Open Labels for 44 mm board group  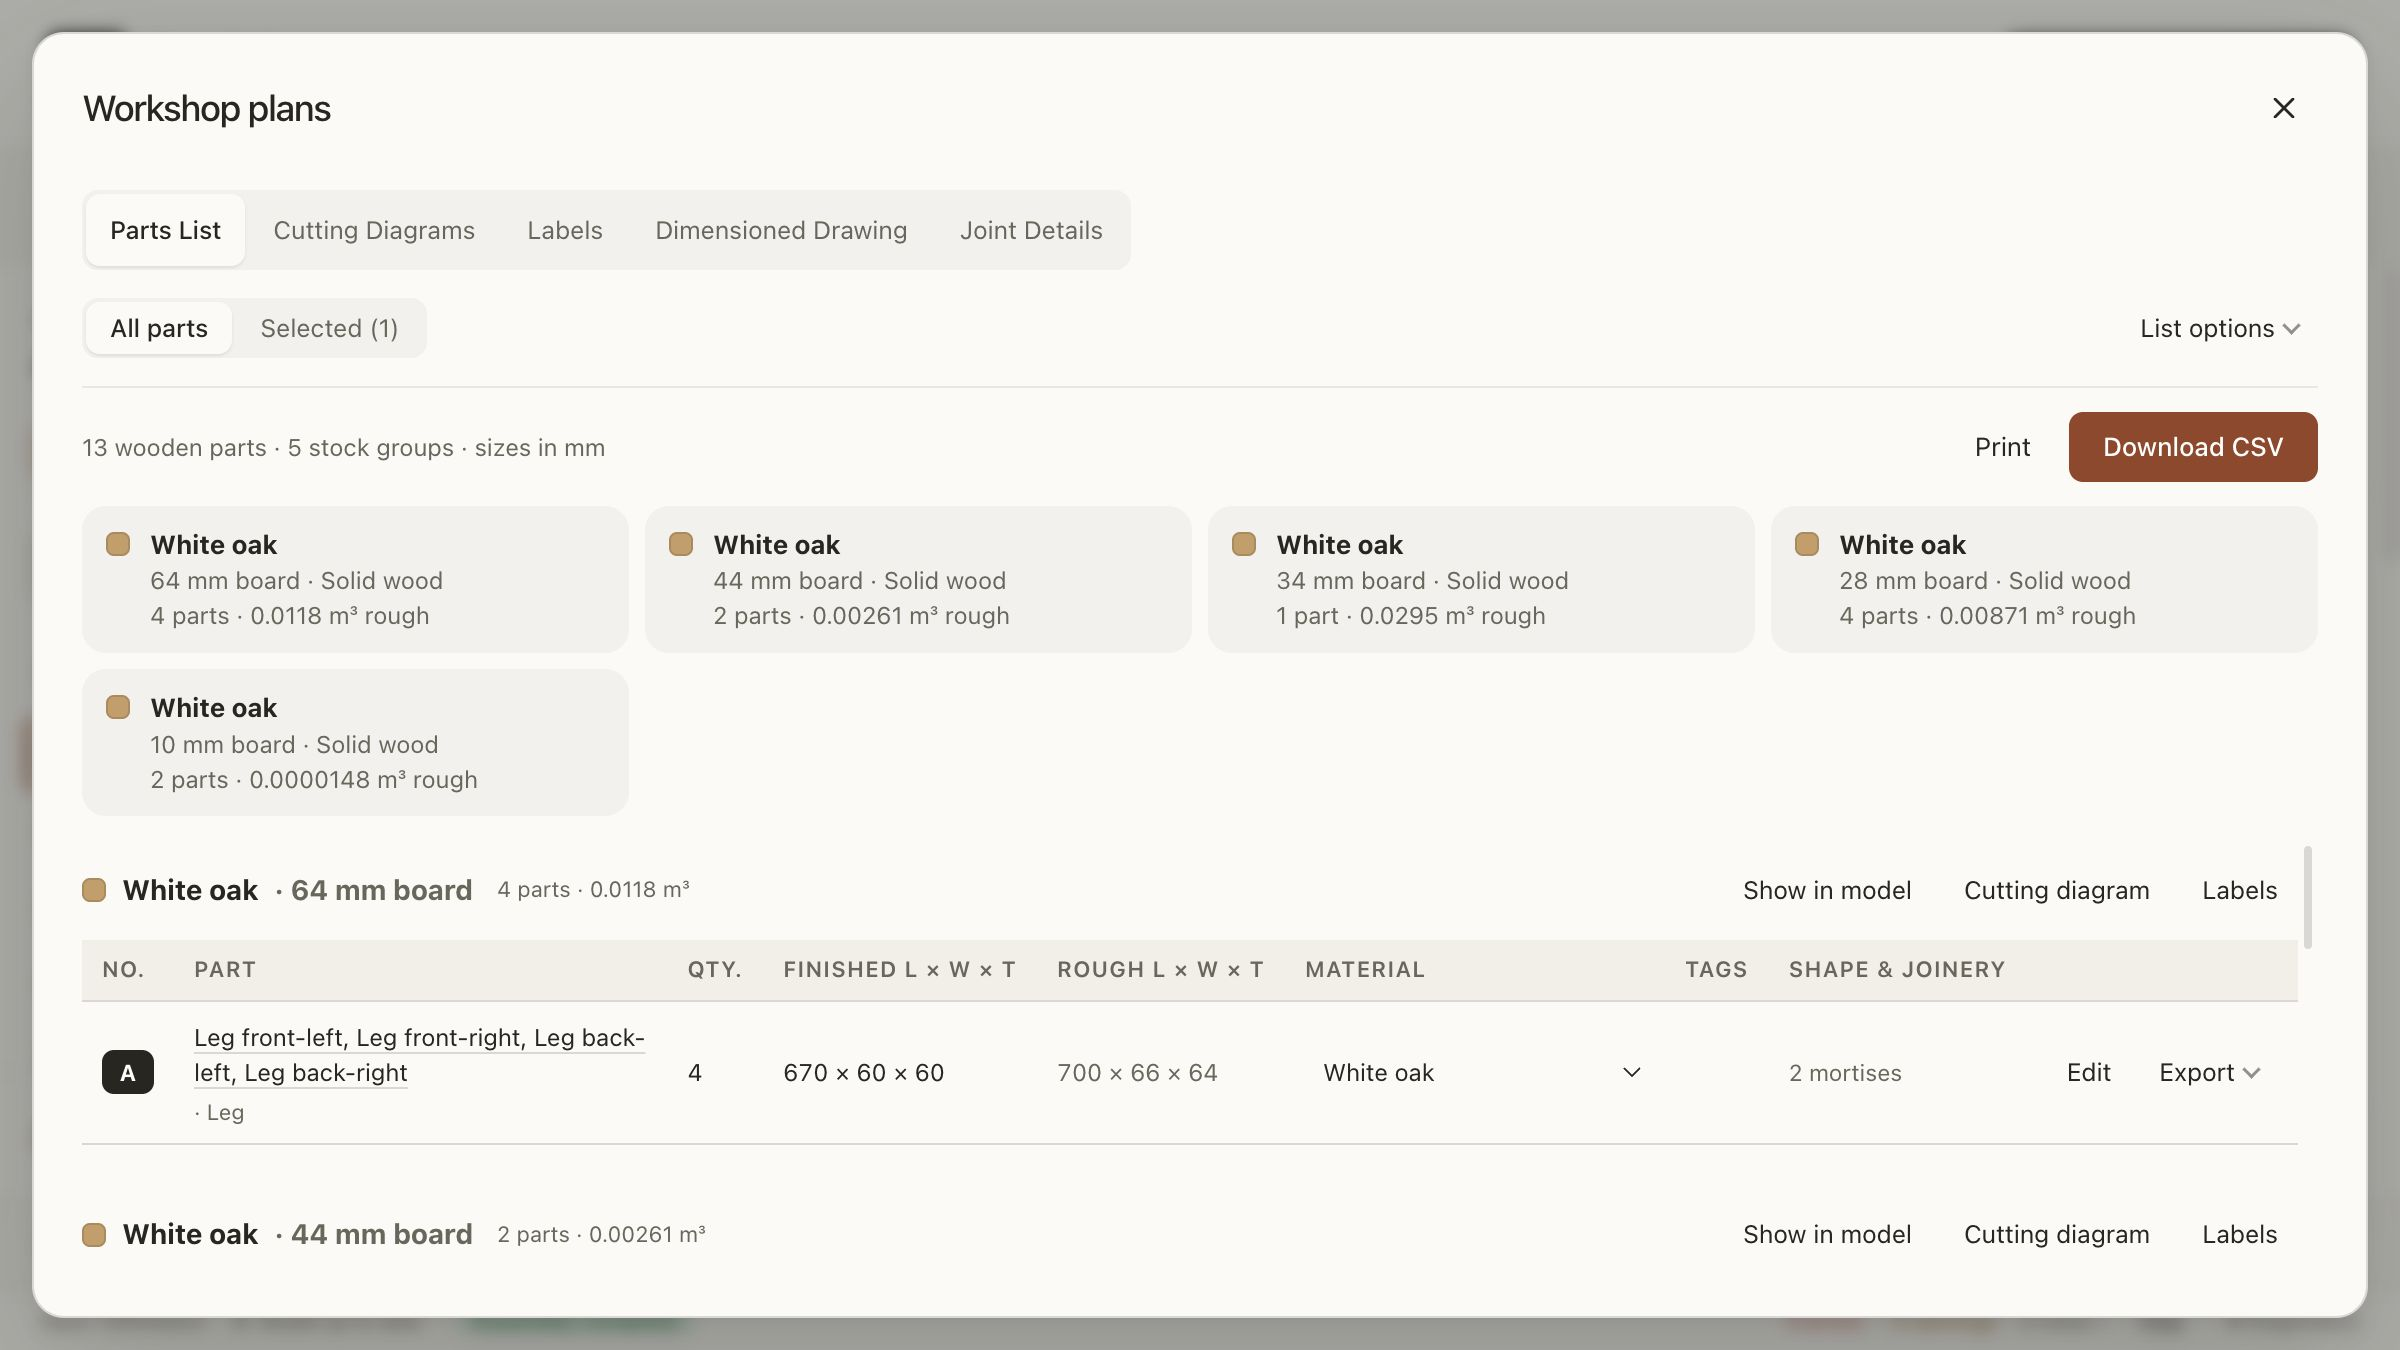coord(2239,1234)
